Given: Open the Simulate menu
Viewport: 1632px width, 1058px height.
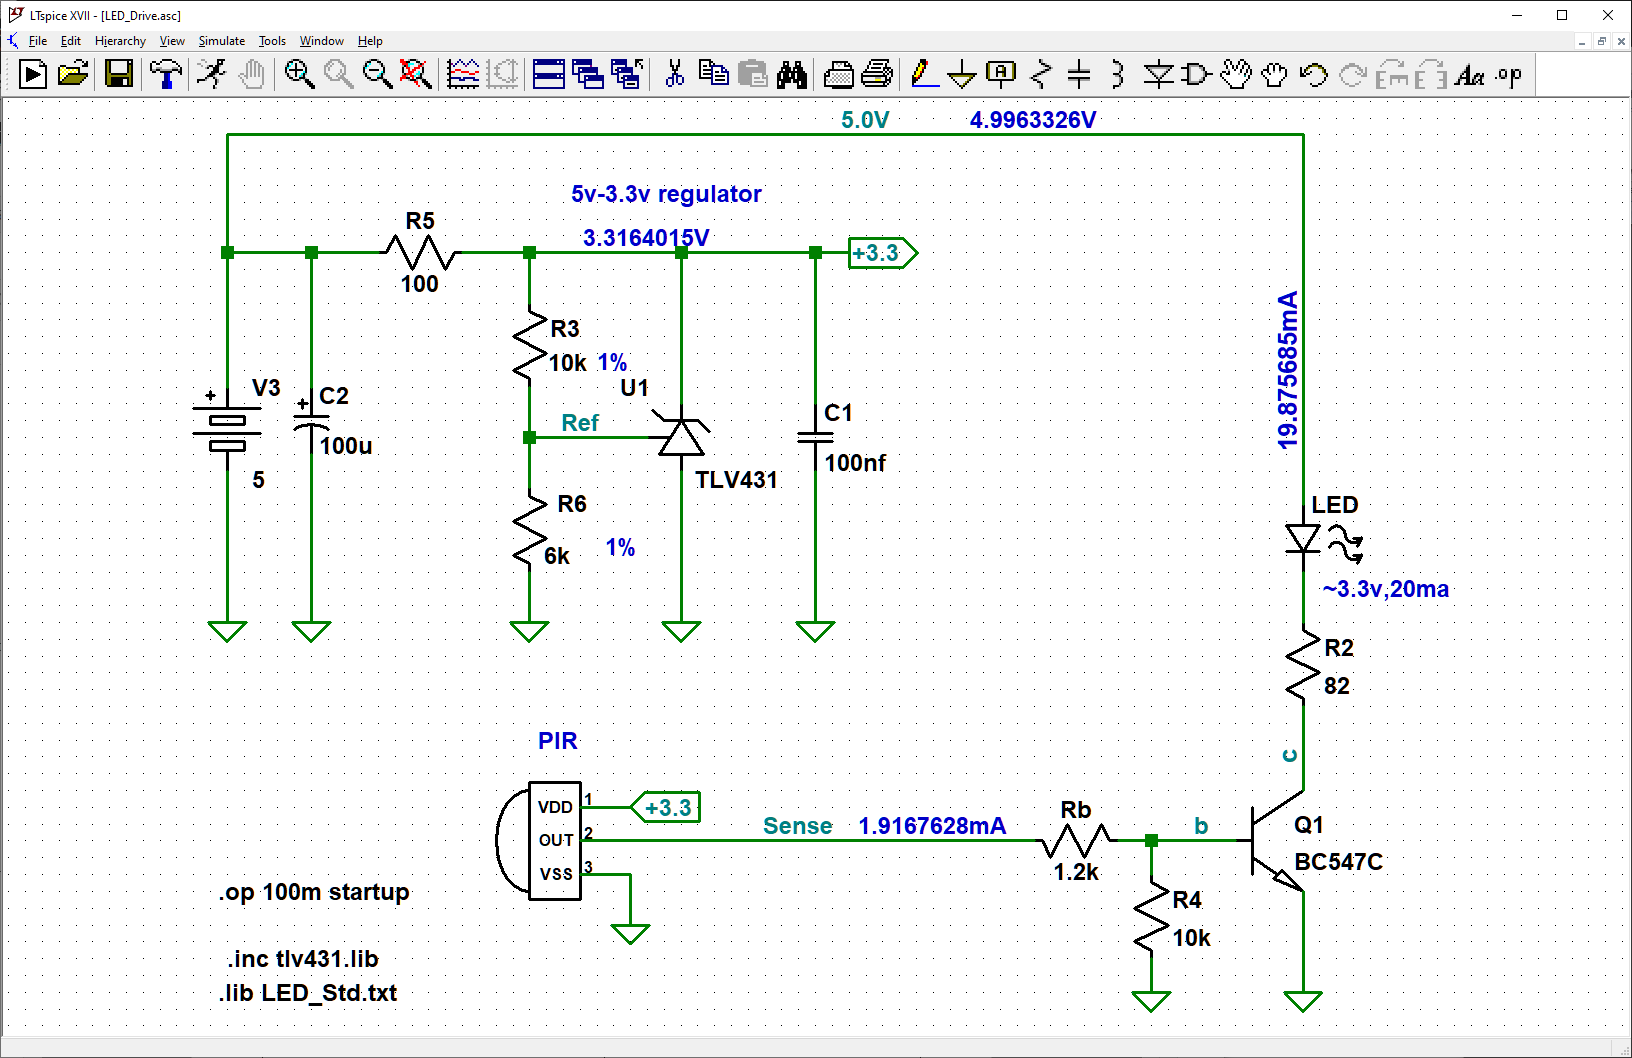Looking at the screenshot, I should (x=222, y=41).
